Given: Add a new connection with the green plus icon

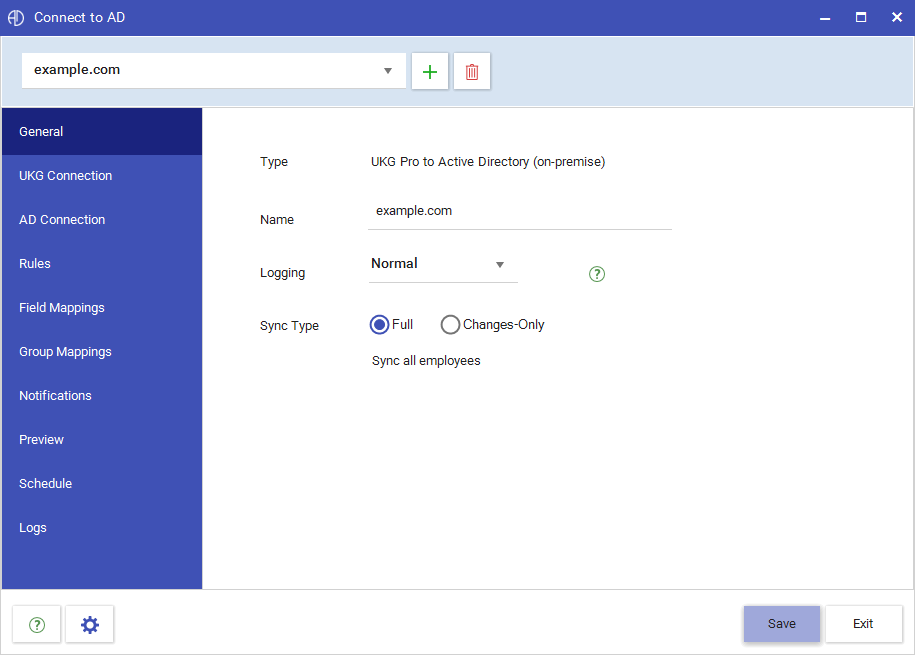Looking at the screenshot, I should tap(429, 71).
